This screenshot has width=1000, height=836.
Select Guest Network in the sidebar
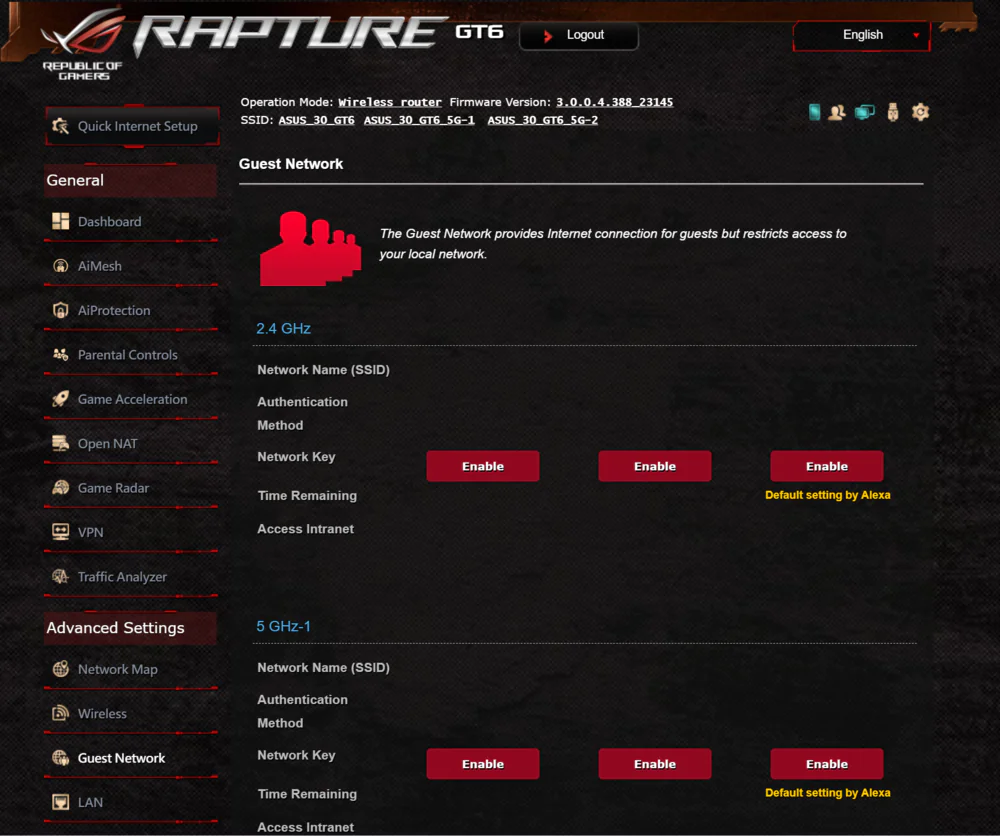[131, 758]
